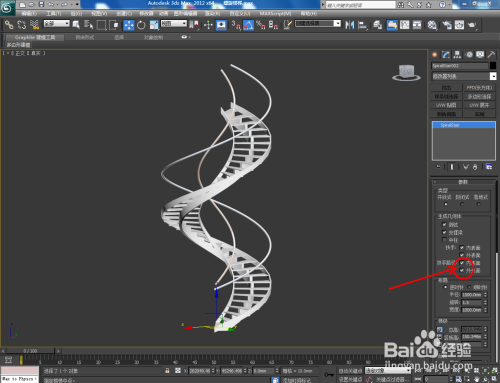
Task: Activate the Select and Move tool
Action: 129,25
